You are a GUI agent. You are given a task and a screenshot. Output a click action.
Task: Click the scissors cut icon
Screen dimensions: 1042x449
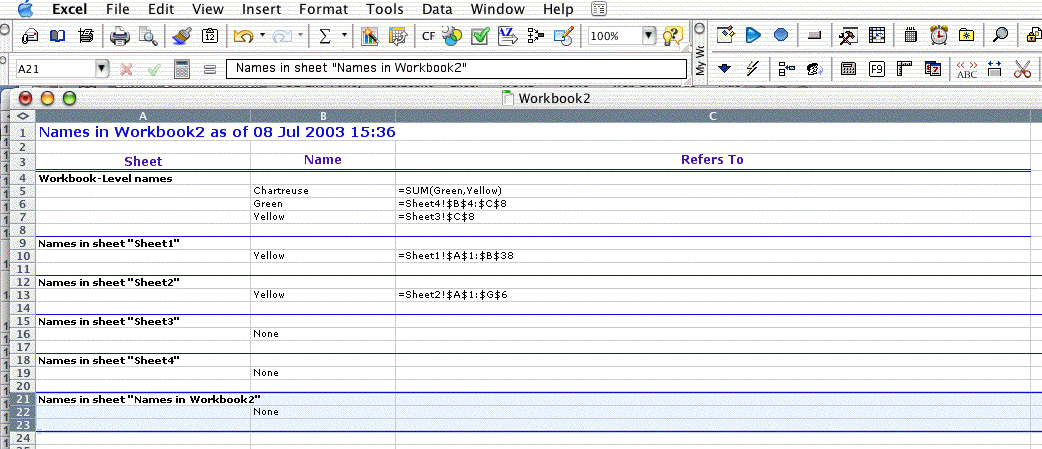click(1022, 68)
